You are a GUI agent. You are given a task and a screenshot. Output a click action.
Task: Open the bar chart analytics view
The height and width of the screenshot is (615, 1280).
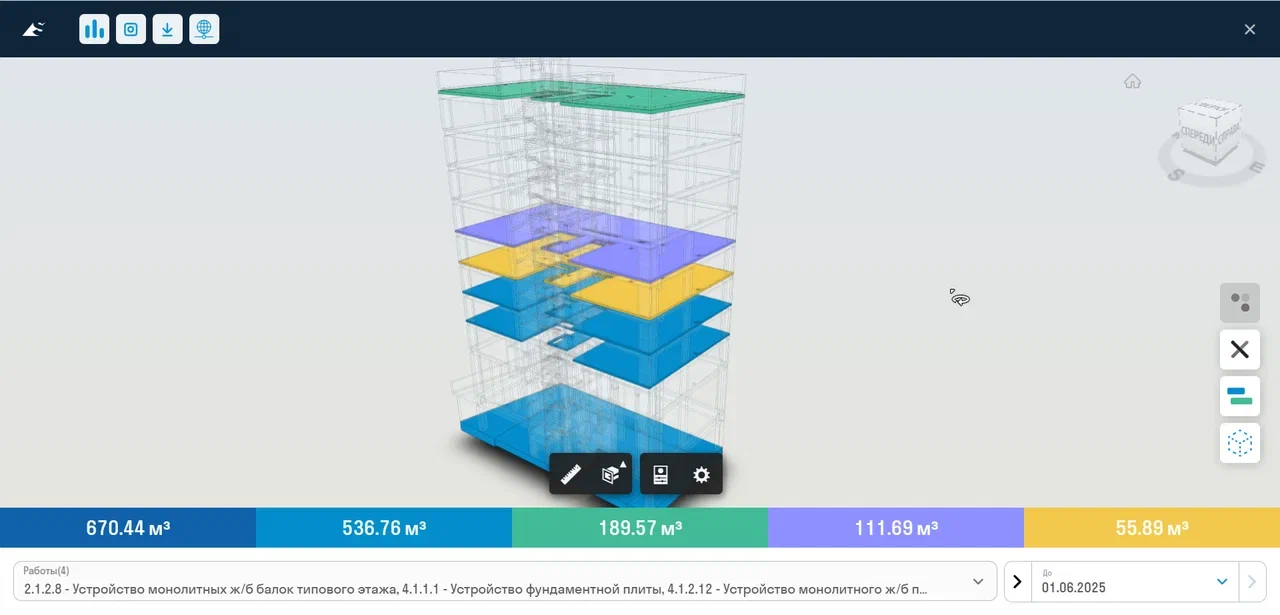(94, 29)
